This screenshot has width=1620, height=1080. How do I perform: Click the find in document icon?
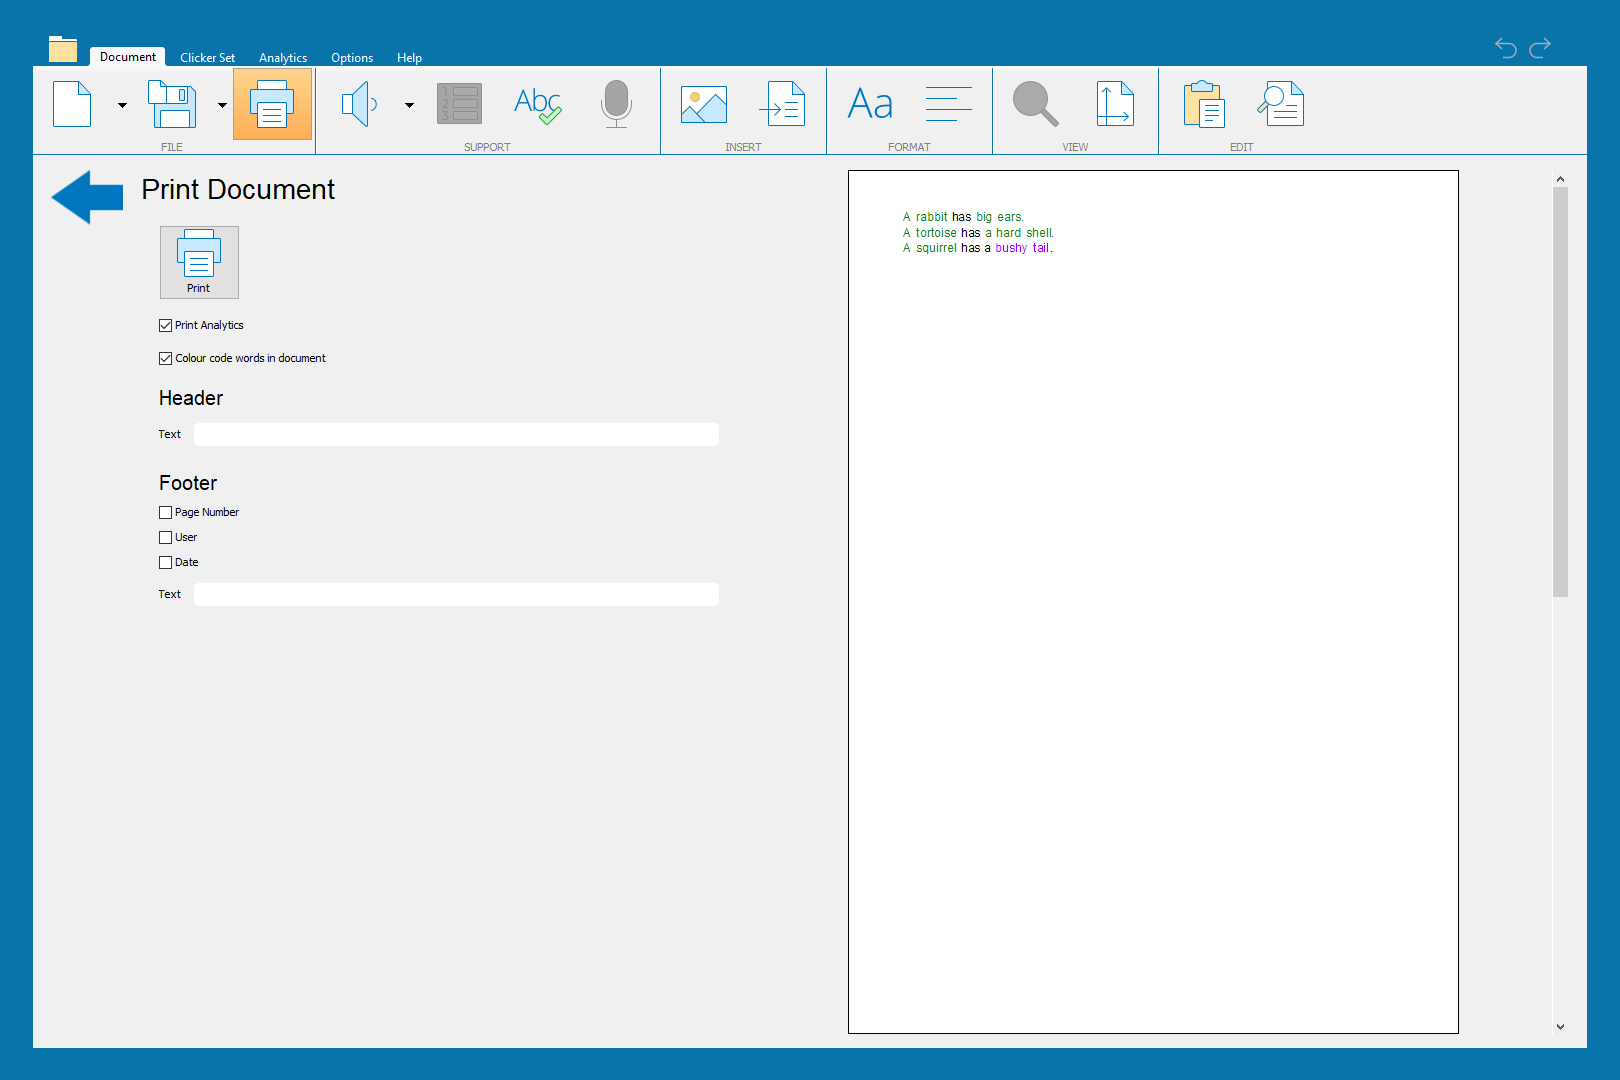(x=1281, y=104)
